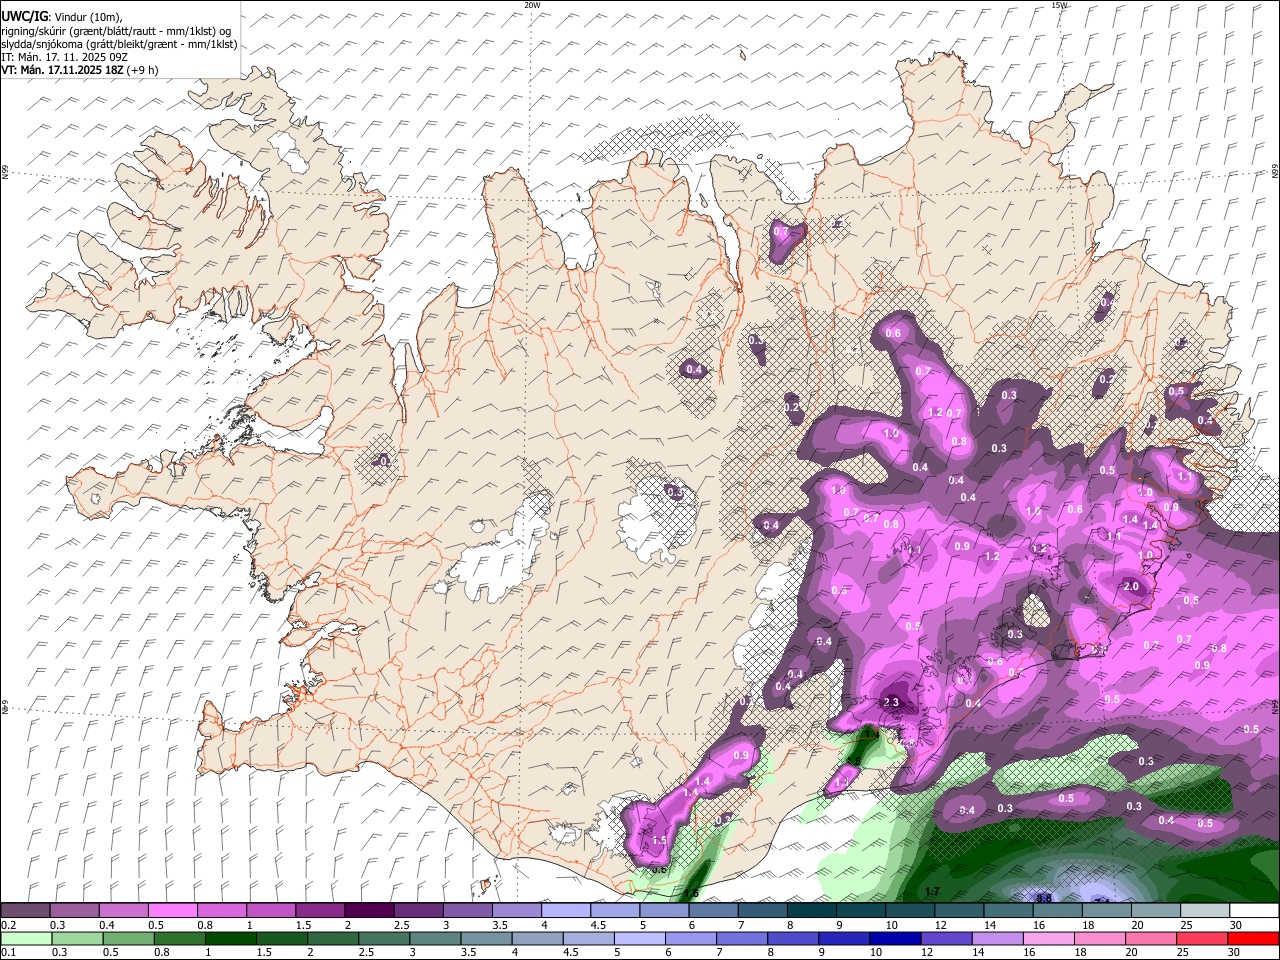The height and width of the screenshot is (960, 1280).
Task: Select the '4.5' label under the snow scale
Action: [x=598, y=925]
